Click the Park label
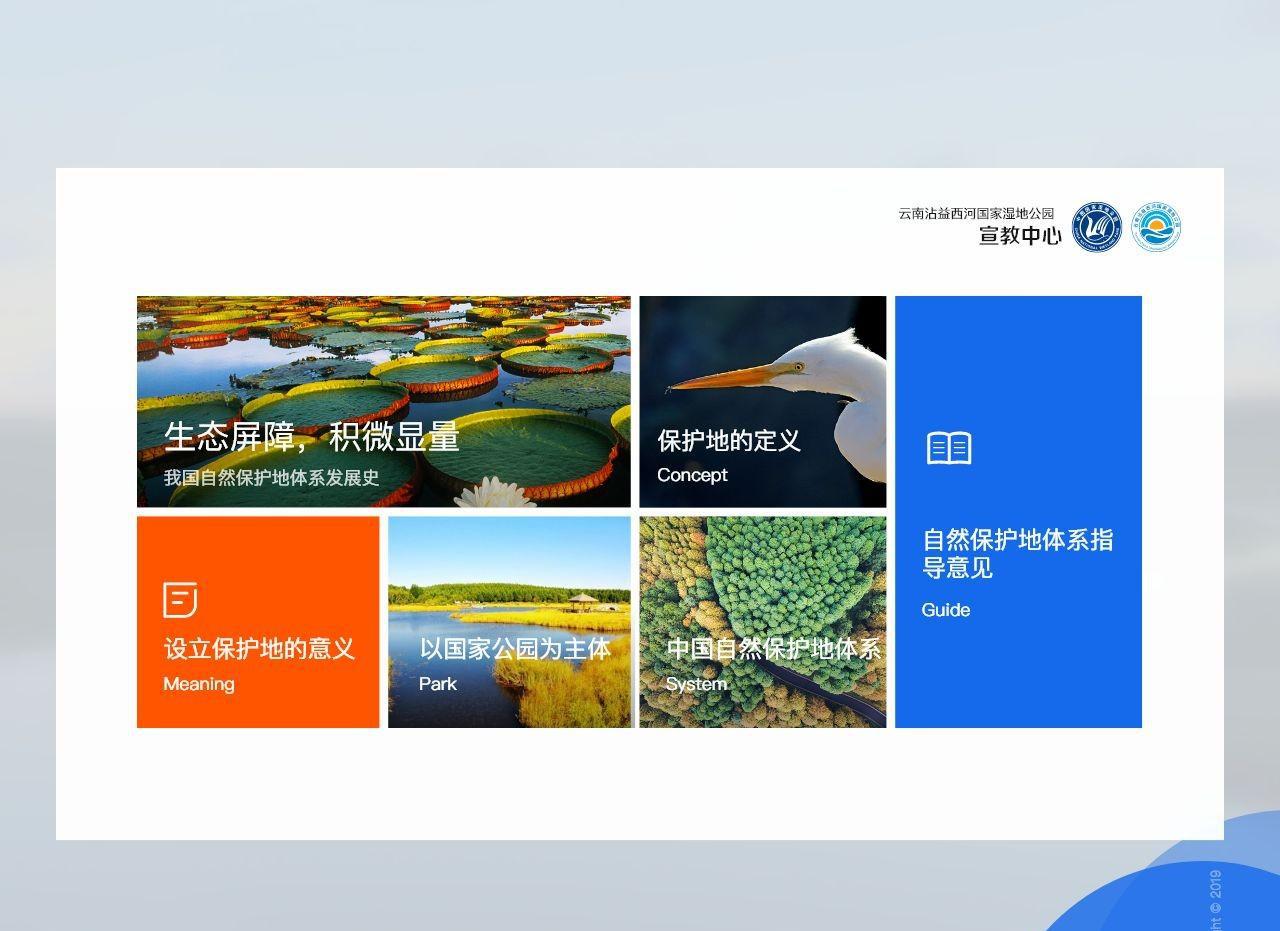This screenshot has height=931, width=1280. 438,684
